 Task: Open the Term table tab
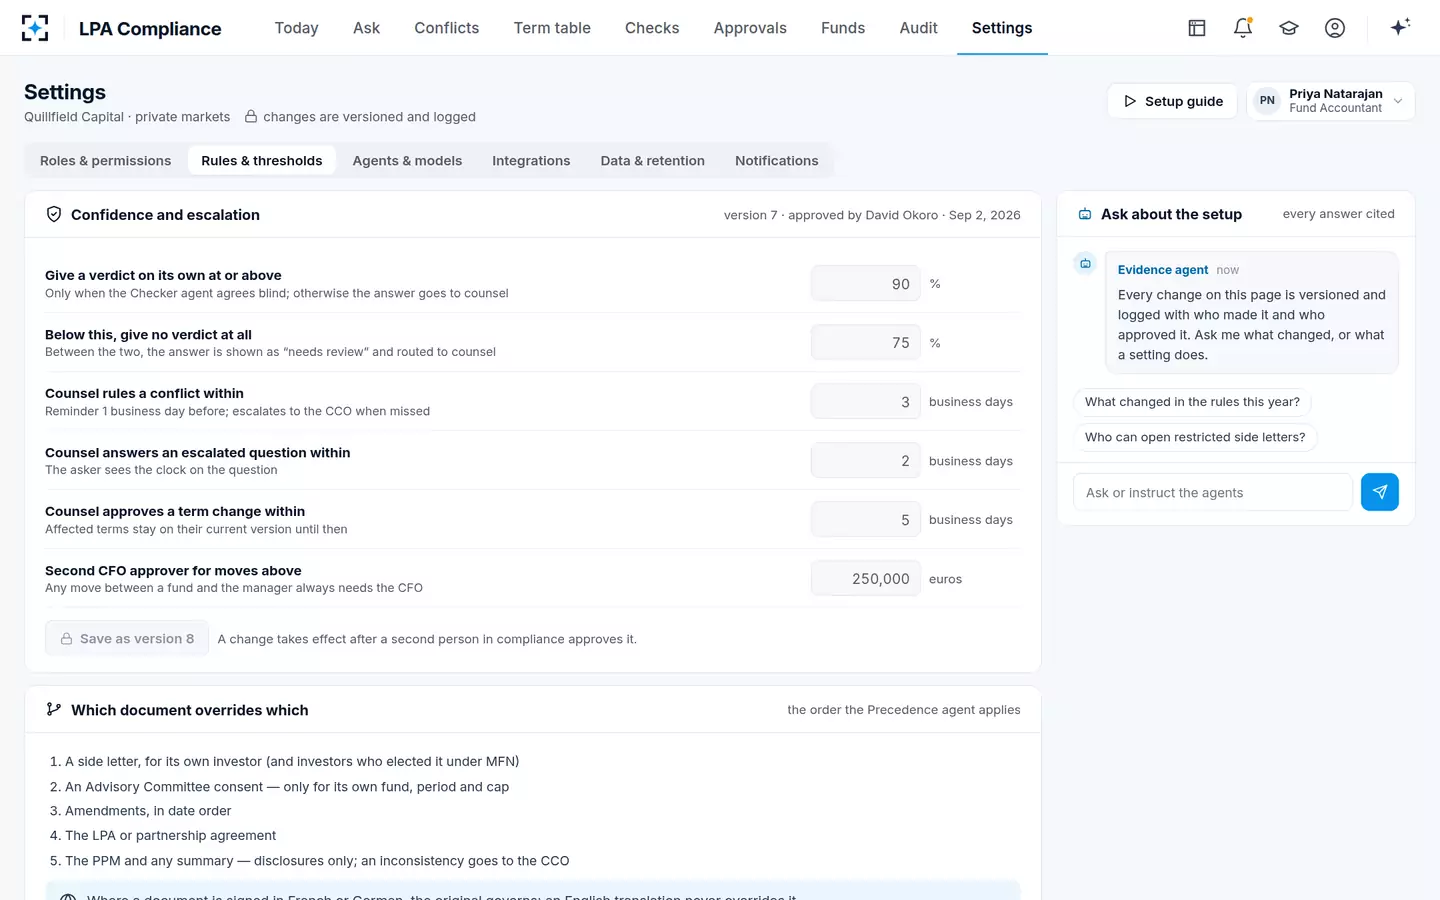tap(552, 28)
